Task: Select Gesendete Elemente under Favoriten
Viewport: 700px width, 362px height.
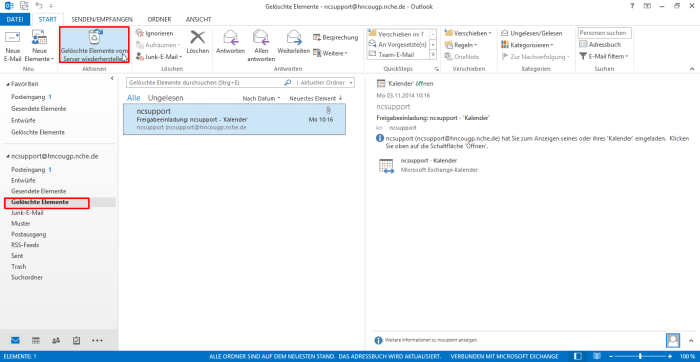Action: (38, 108)
